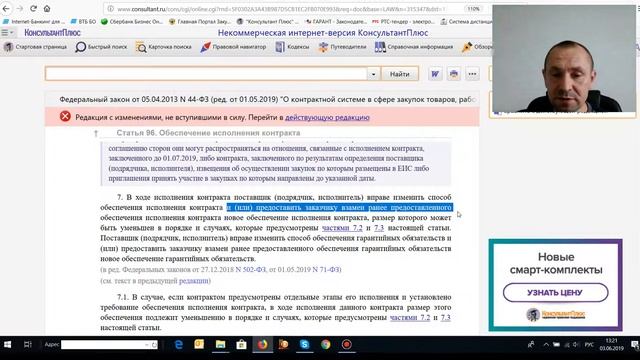
Task: Click the highlighted text in paragraph 7
Action: (339, 207)
